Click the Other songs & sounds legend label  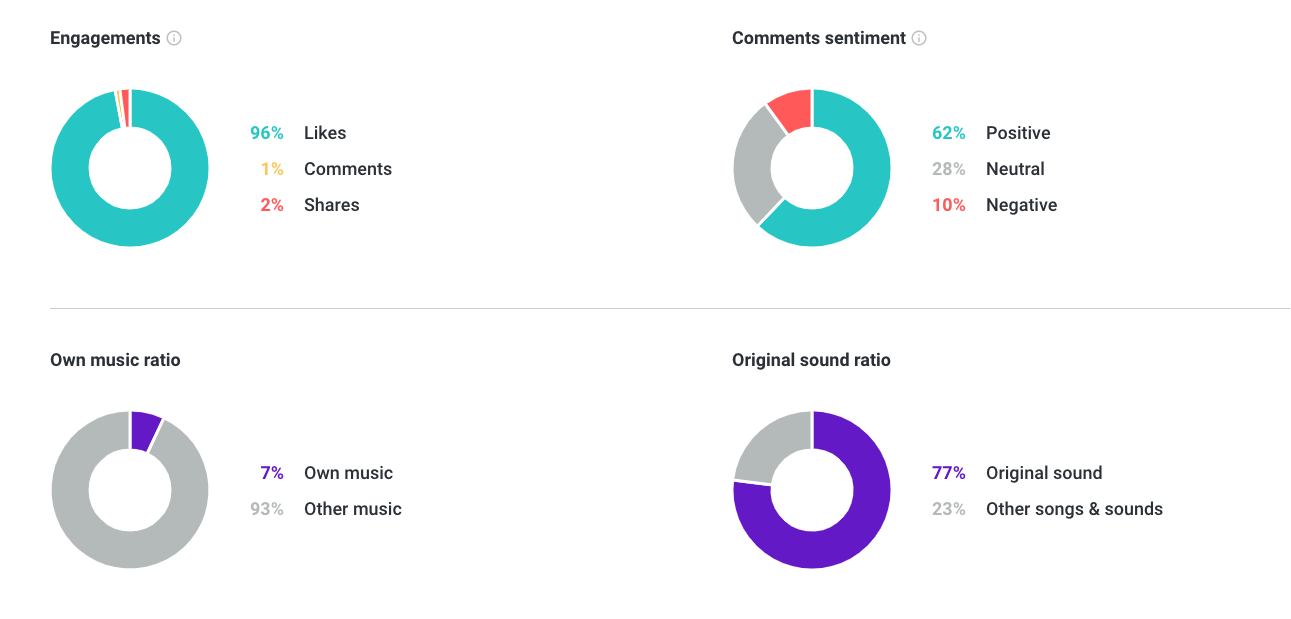[x=1074, y=509]
